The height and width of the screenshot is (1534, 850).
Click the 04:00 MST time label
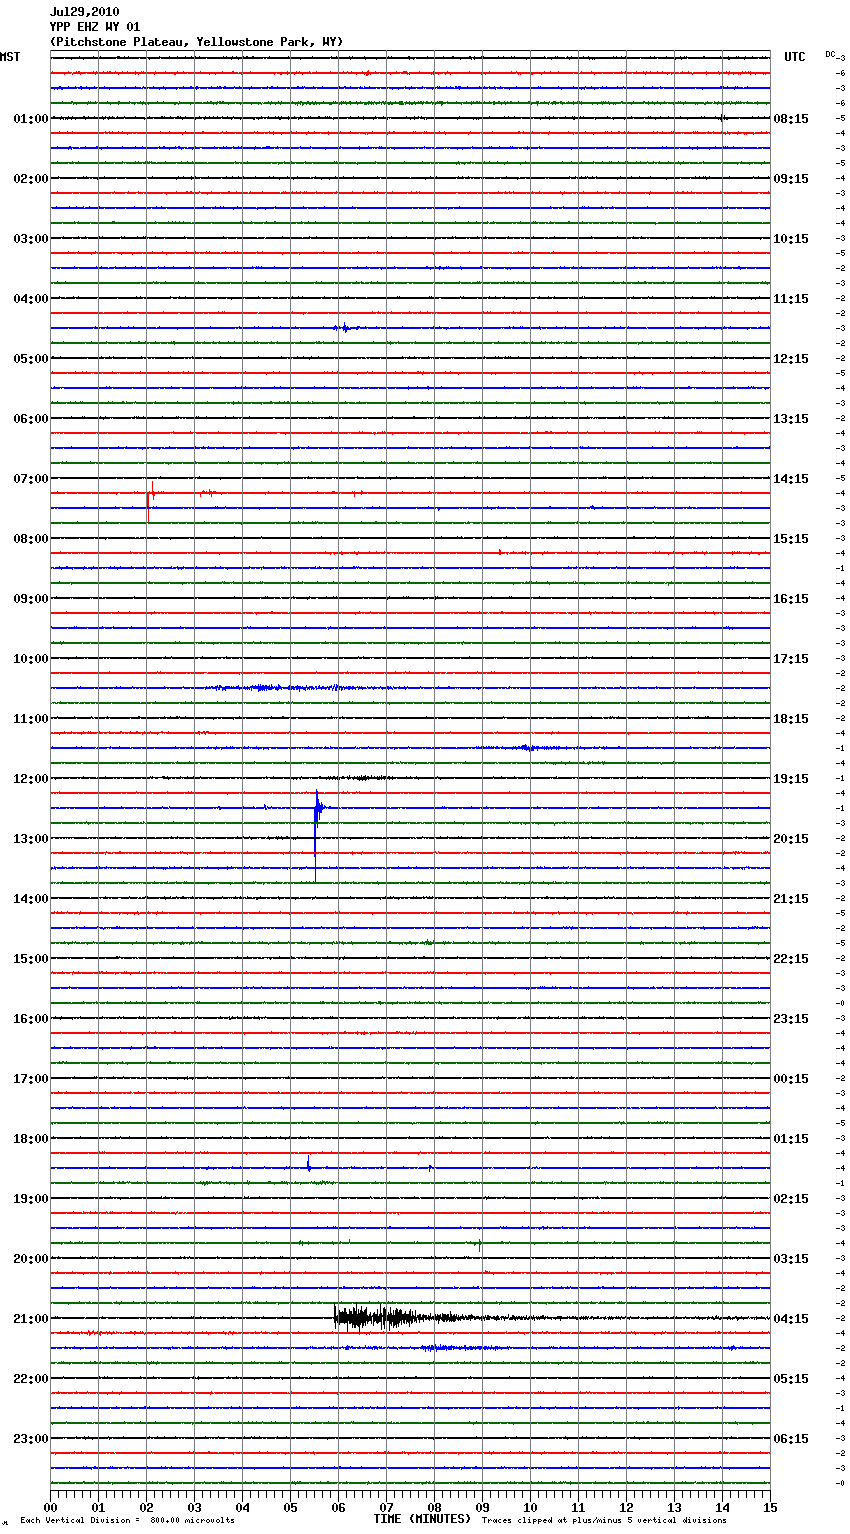point(31,299)
